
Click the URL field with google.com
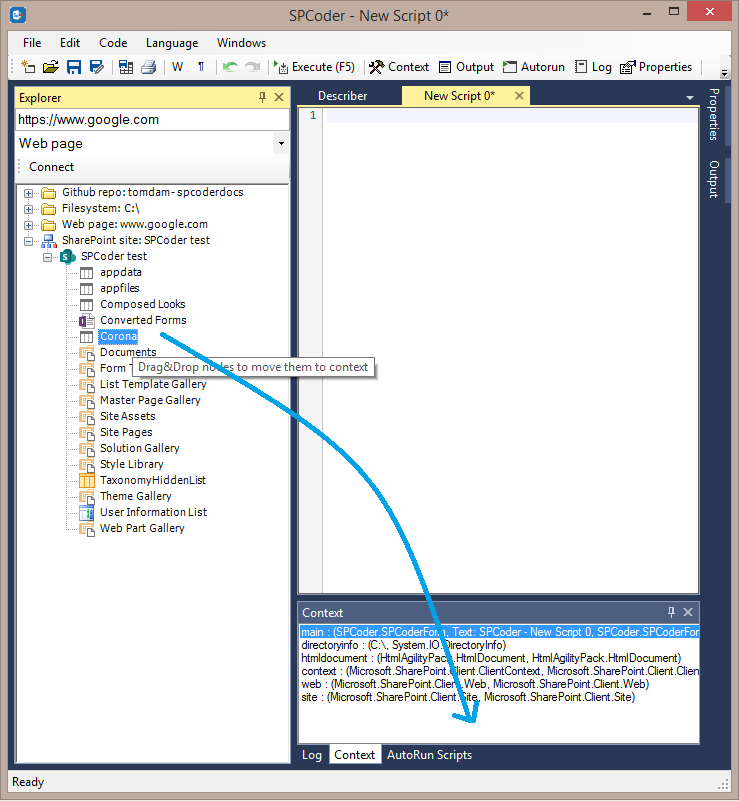coord(152,120)
